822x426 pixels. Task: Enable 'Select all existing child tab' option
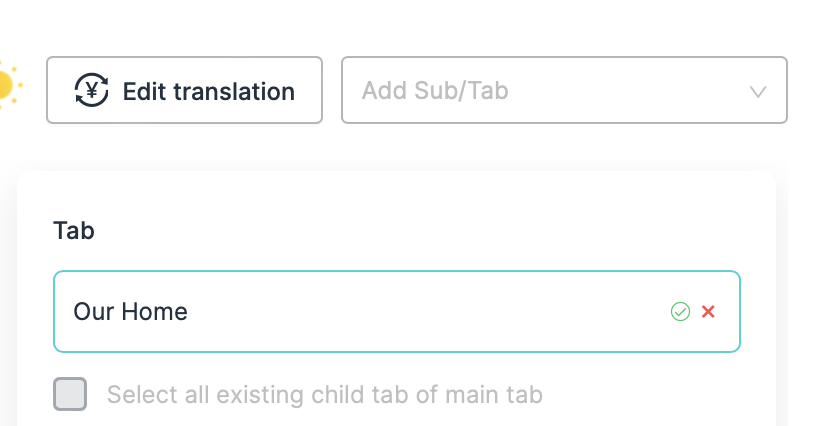[x=70, y=394]
